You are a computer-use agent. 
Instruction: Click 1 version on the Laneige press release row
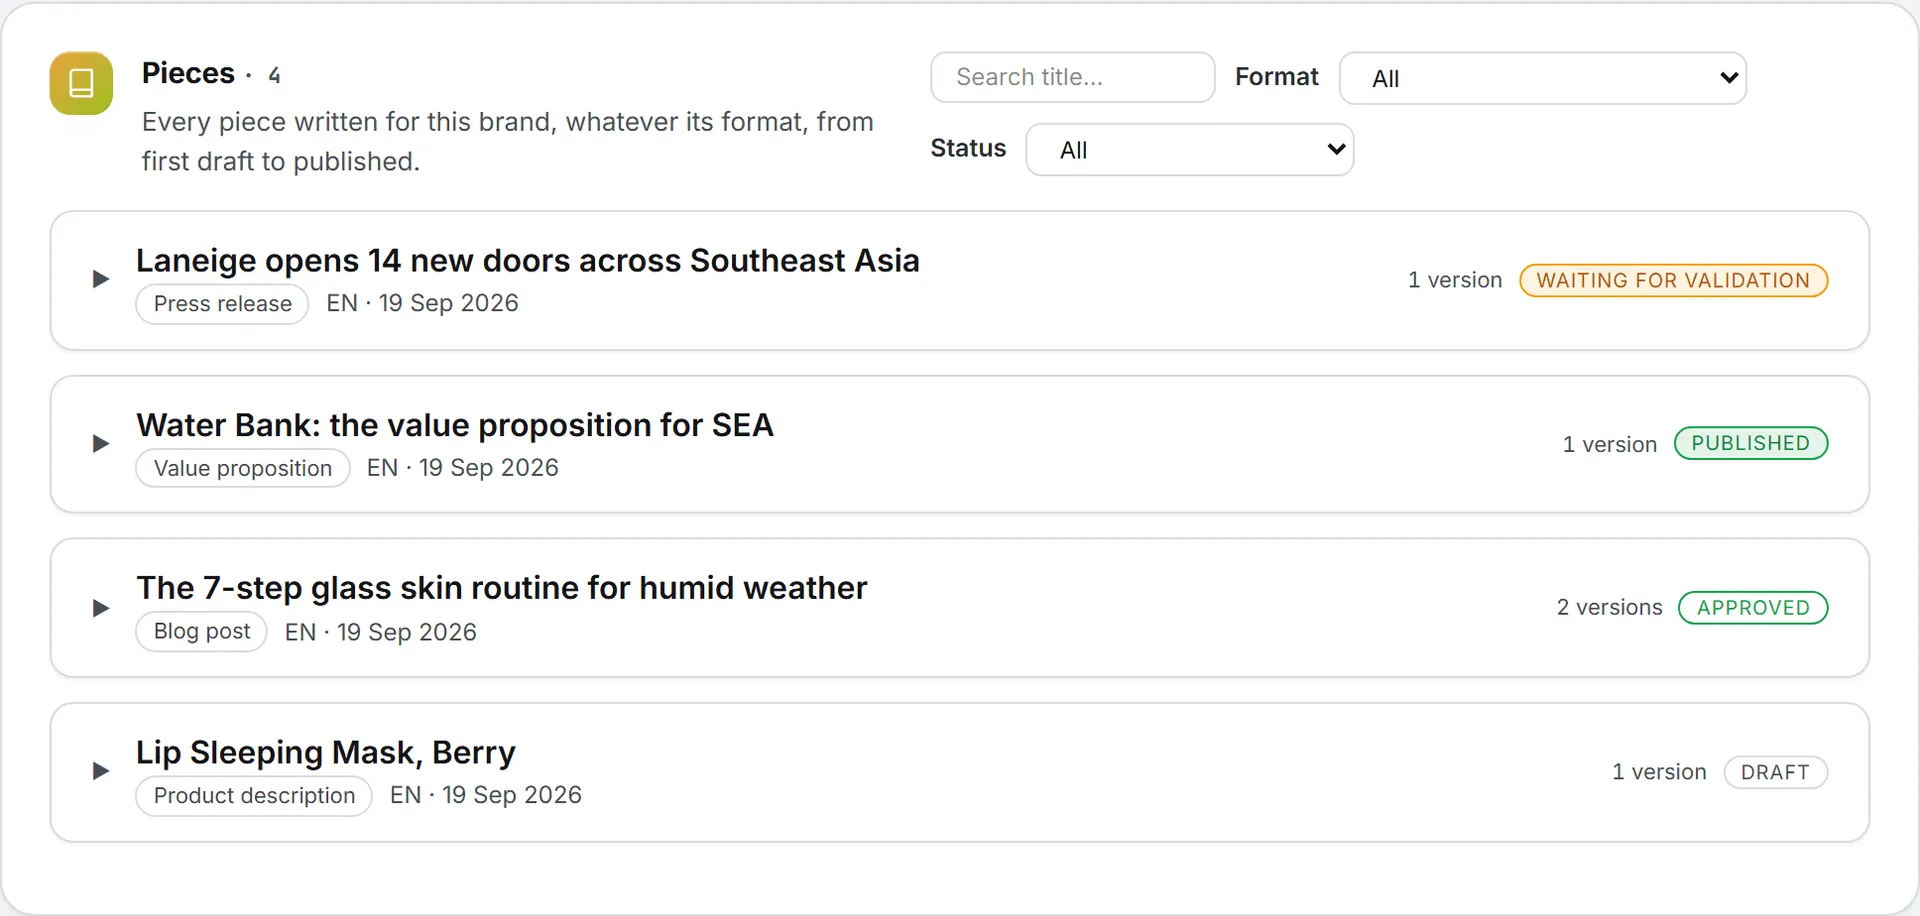tap(1455, 280)
